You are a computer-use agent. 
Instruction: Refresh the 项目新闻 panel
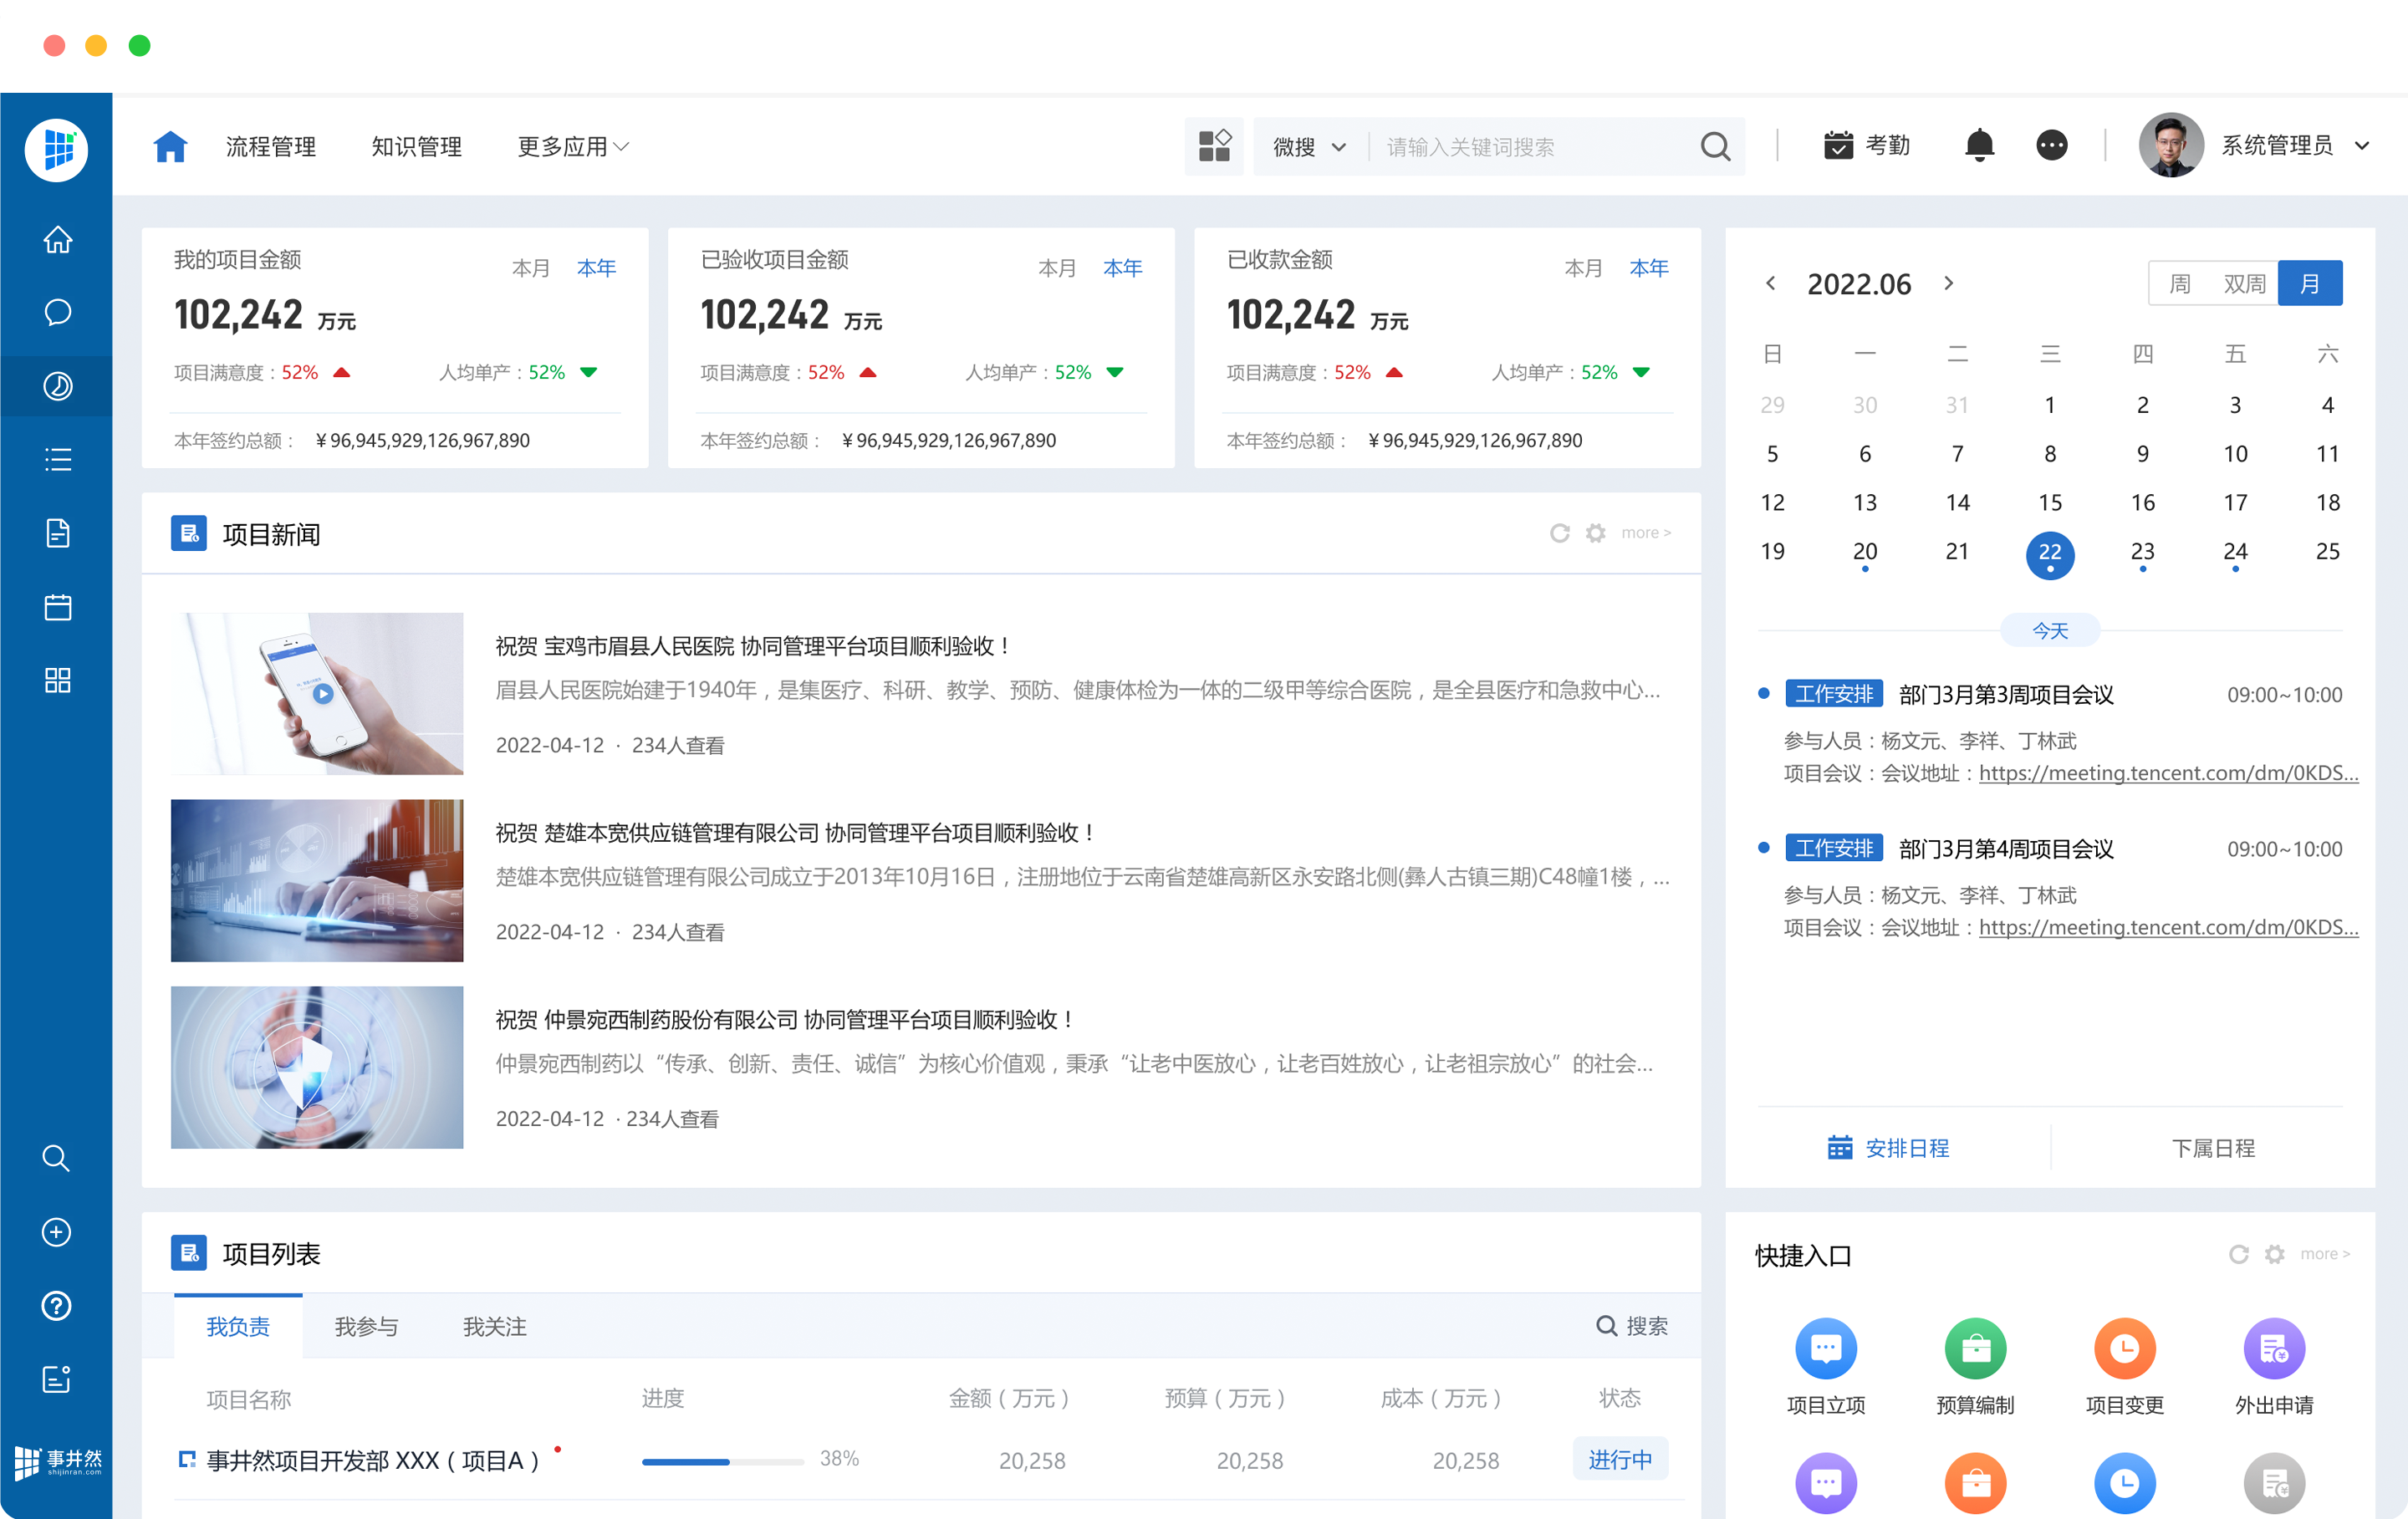(x=1559, y=533)
